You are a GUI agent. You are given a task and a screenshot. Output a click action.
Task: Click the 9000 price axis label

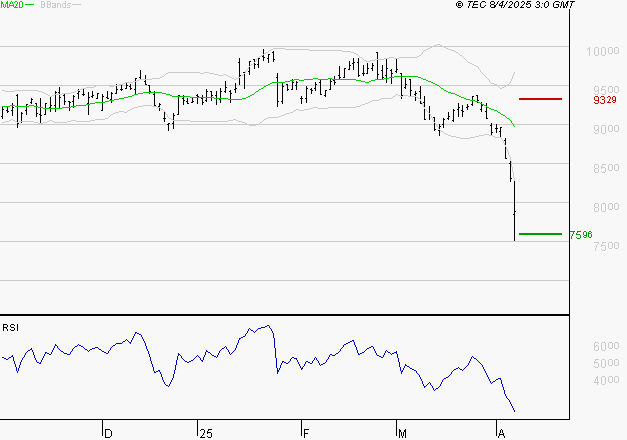[606, 129]
